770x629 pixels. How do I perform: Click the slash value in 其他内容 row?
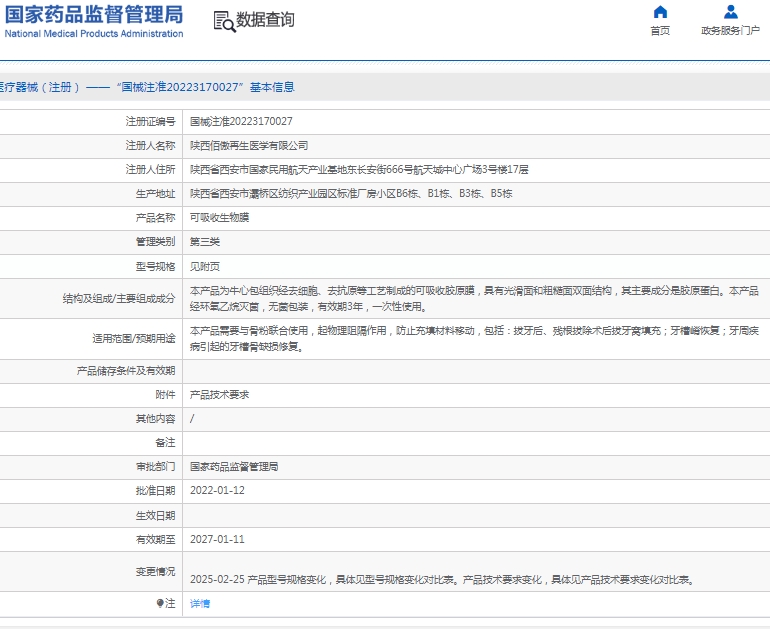pyautogui.click(x=192, y=419)
